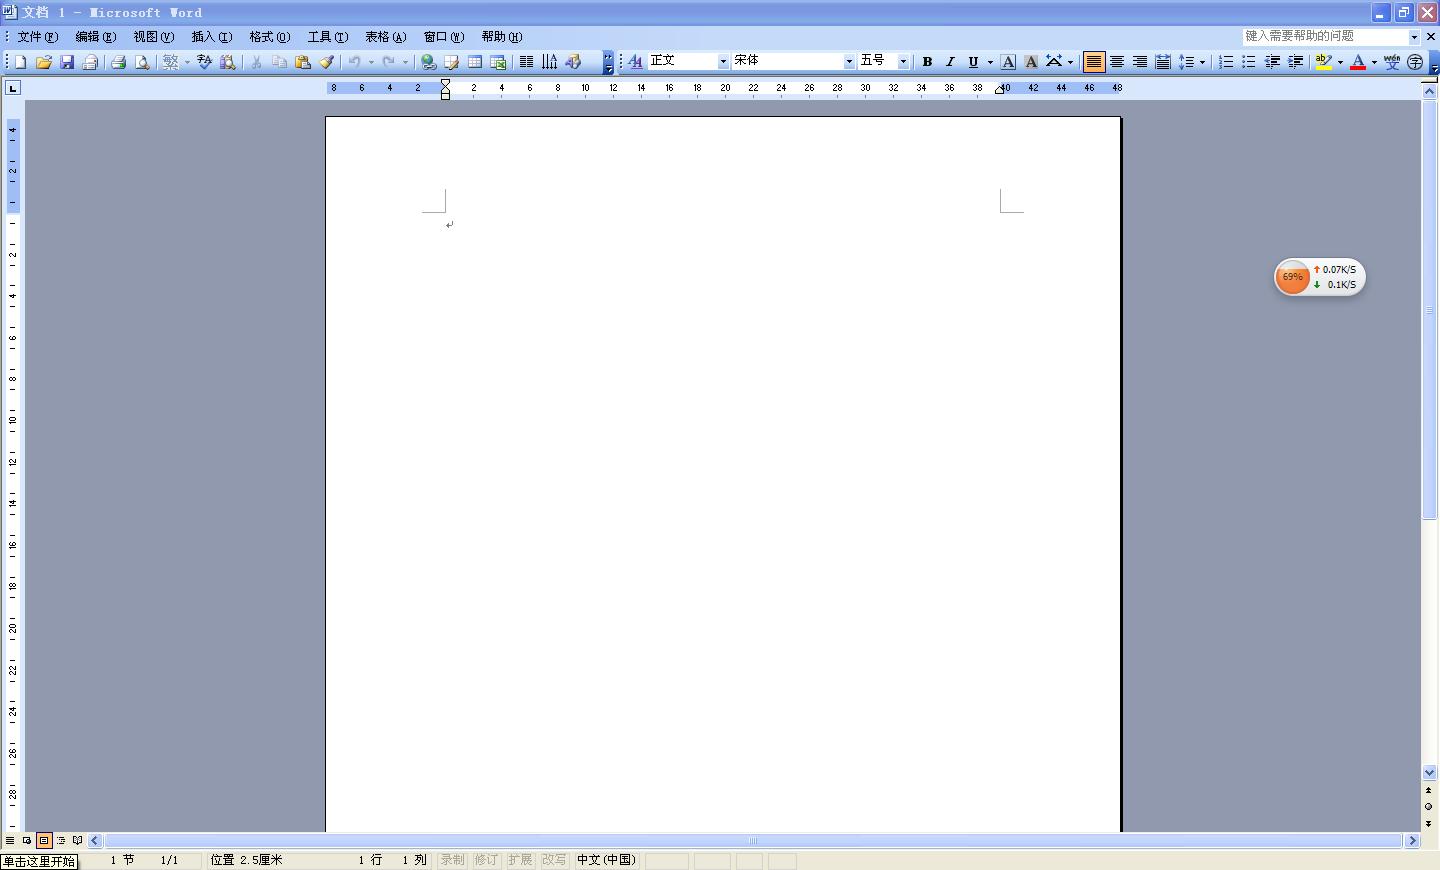Set paragraph alignment to center
The height and width of the screenshot is (870, 1440).
click(x=1117, y=62)
